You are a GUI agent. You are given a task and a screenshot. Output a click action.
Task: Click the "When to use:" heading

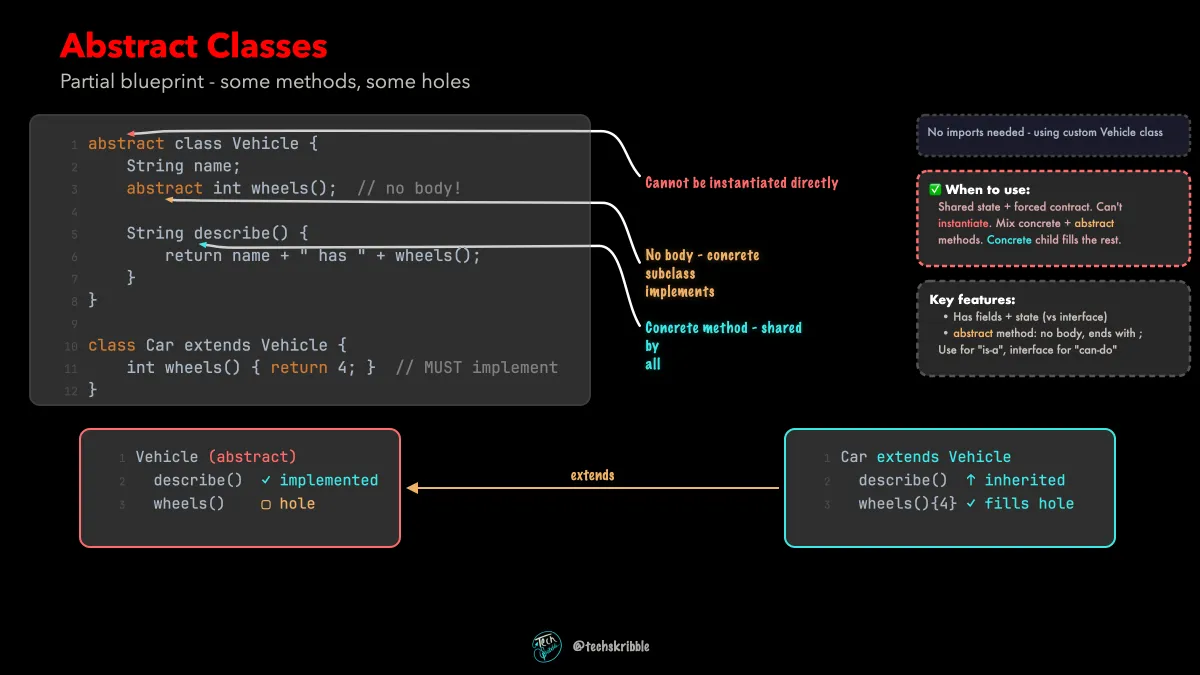[988, 189]
